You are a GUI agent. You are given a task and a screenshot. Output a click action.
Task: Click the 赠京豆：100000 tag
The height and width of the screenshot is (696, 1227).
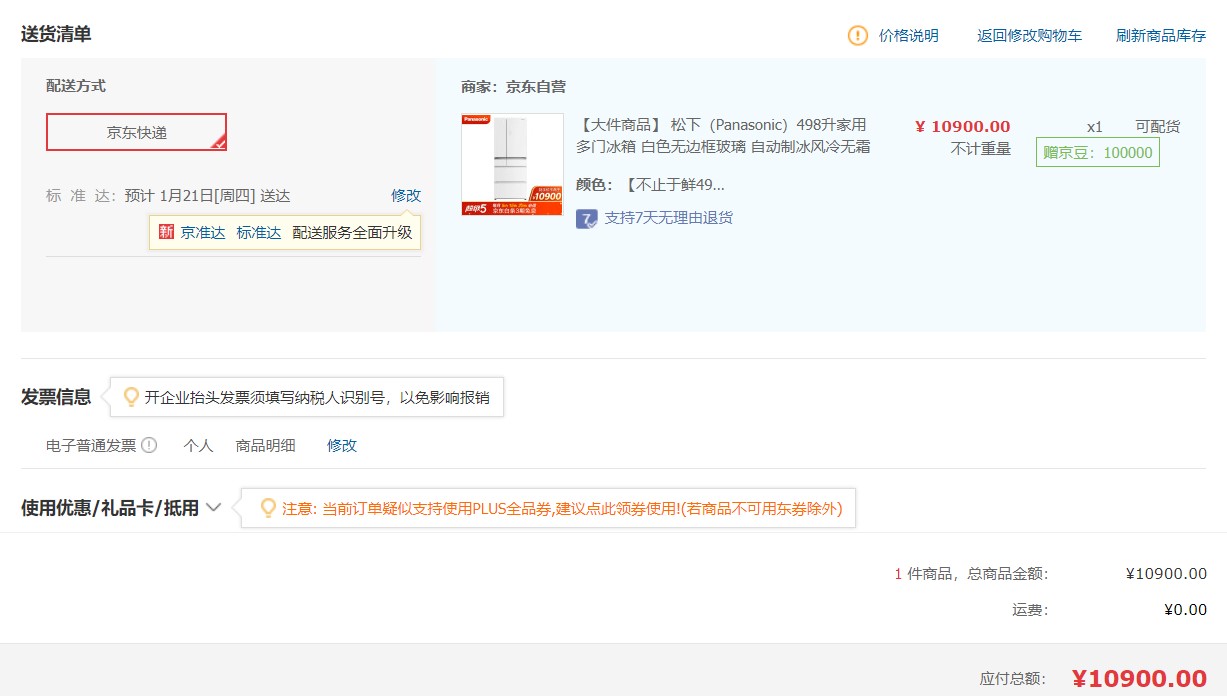[1098, 153]
